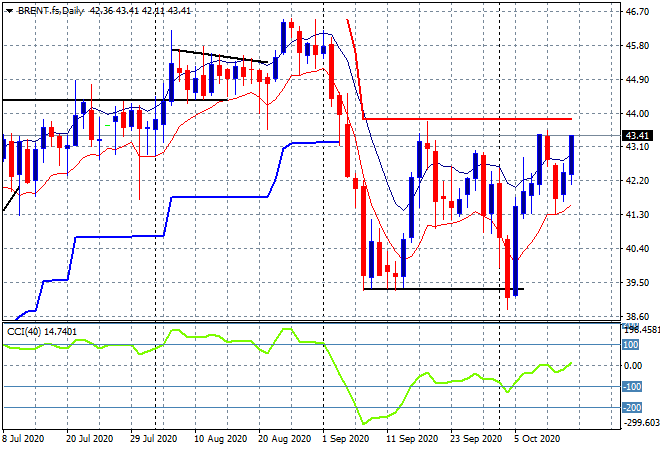Click the thick blue stepped indicator line
Viewport: 660px width, 450px height.
[x=219, y=197]
